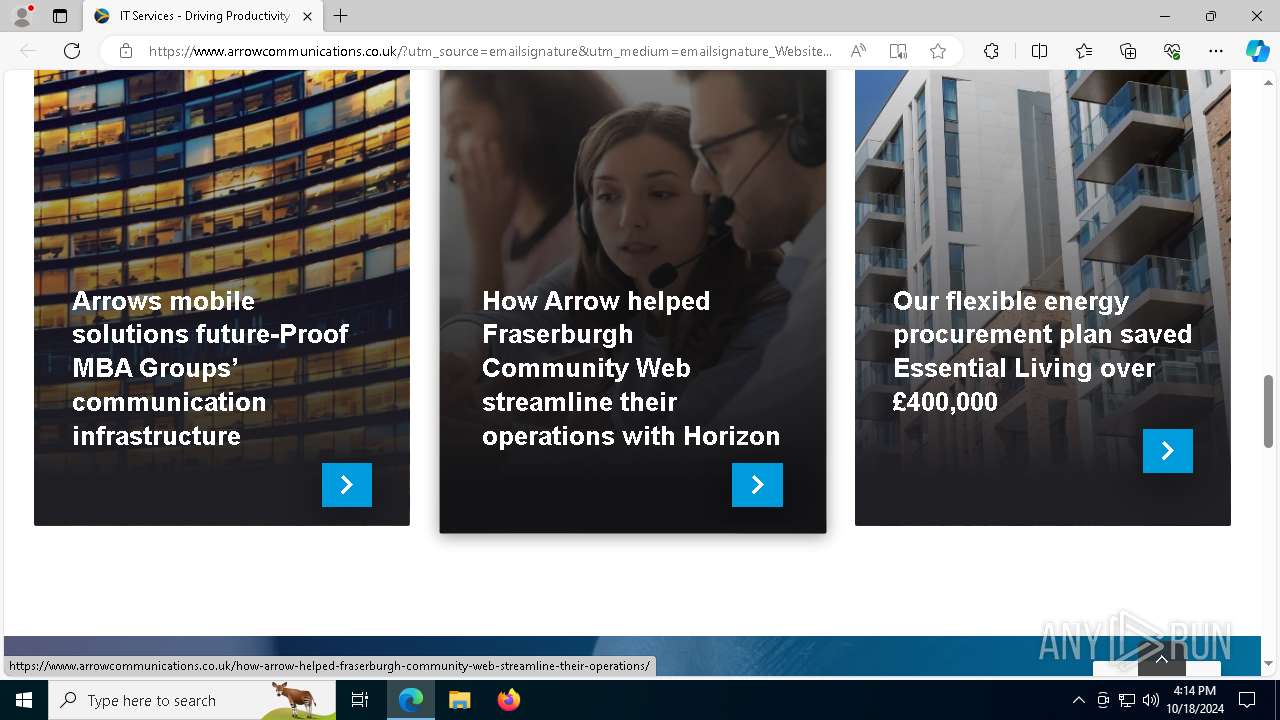Click the scrollbar down arrow
The width and height of the screenshot is (1280, 720).
pos(1268,664)
